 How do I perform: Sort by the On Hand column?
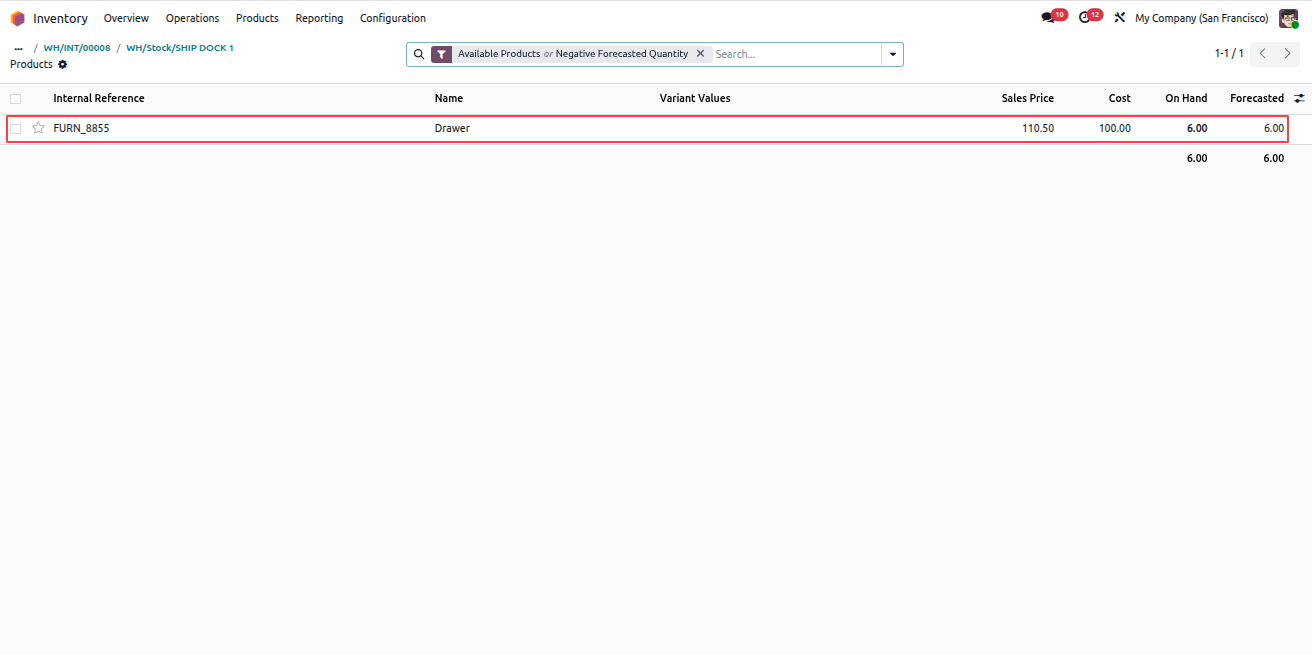click(x=1186, y=98)
